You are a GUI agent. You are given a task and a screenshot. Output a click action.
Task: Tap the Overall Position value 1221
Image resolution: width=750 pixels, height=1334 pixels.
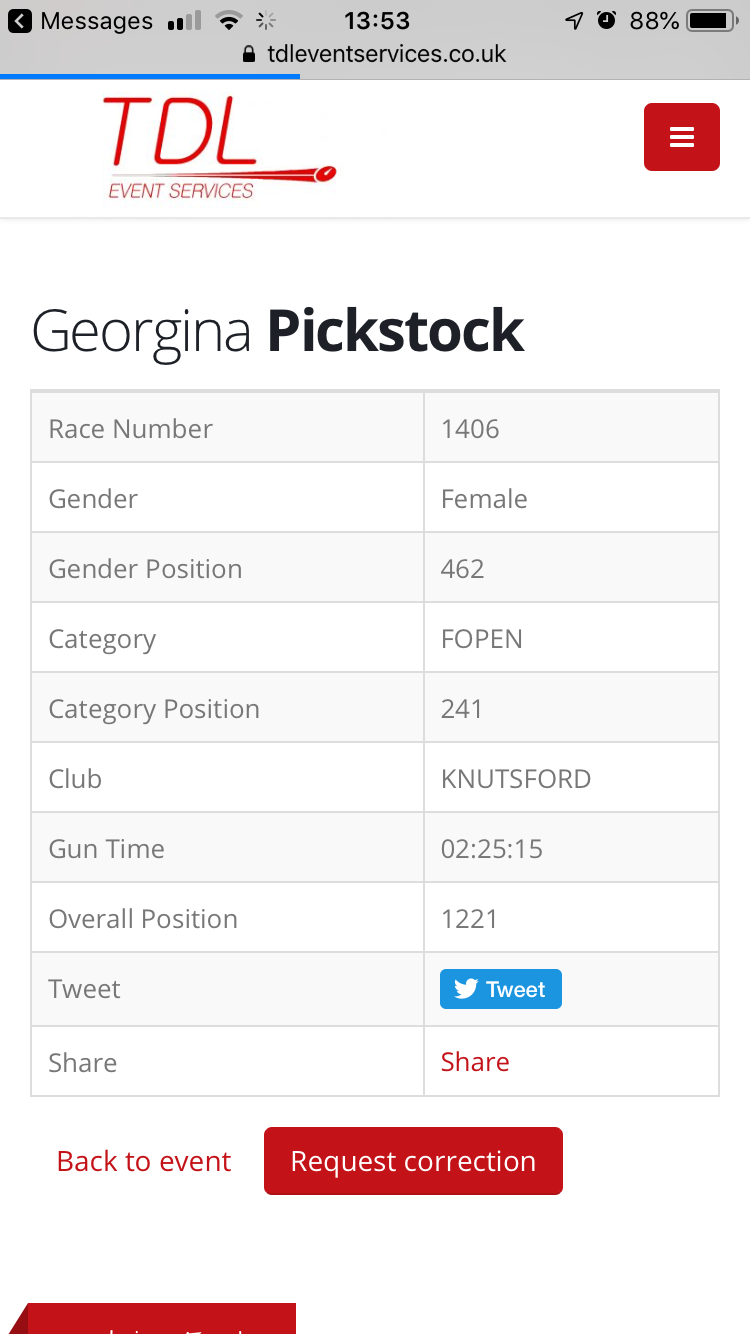469,919
